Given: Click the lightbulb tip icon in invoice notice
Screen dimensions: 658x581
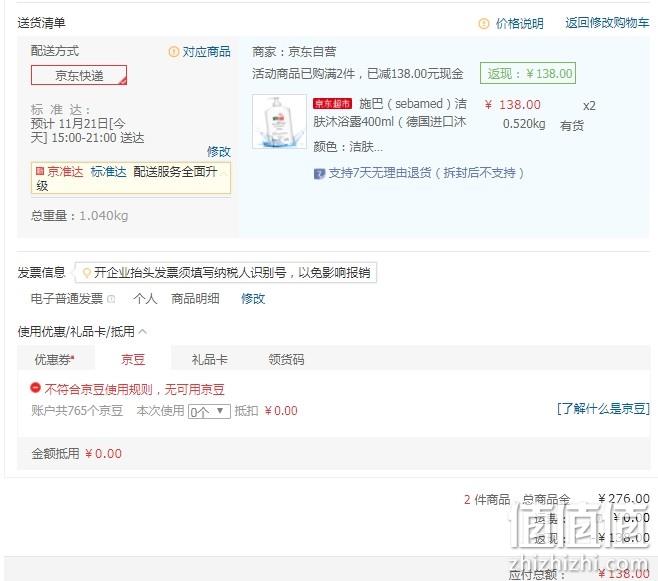Looking at the screenshot, I should coord(87,273).
